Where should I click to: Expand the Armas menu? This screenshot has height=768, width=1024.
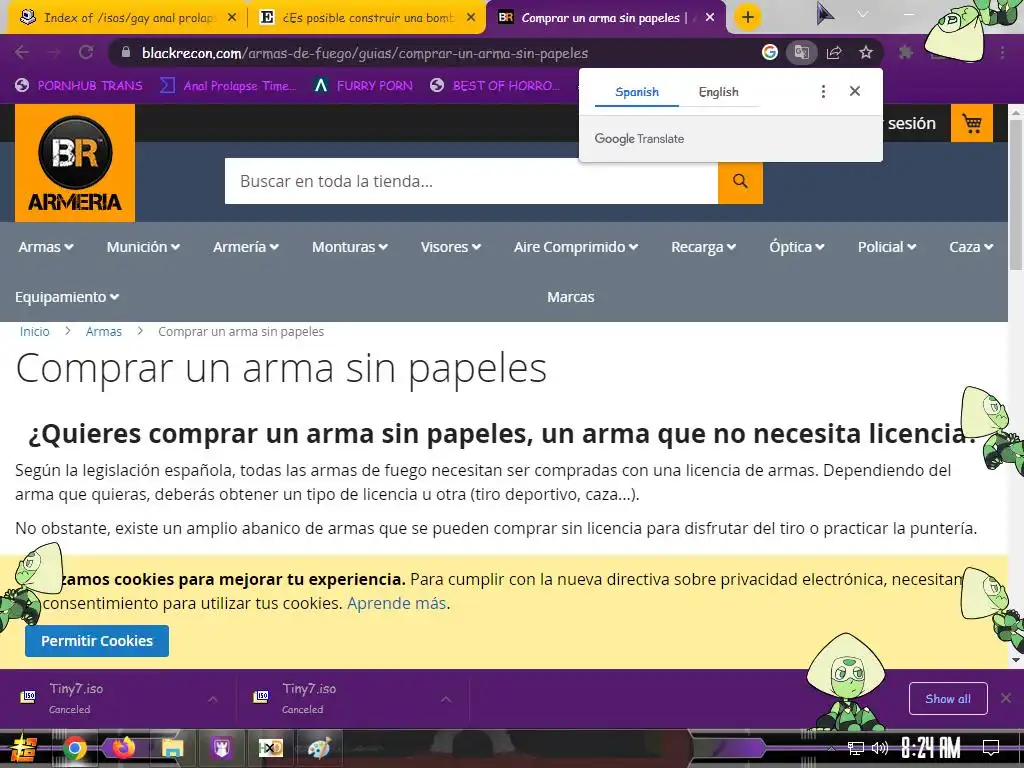(x=46, y=247)
